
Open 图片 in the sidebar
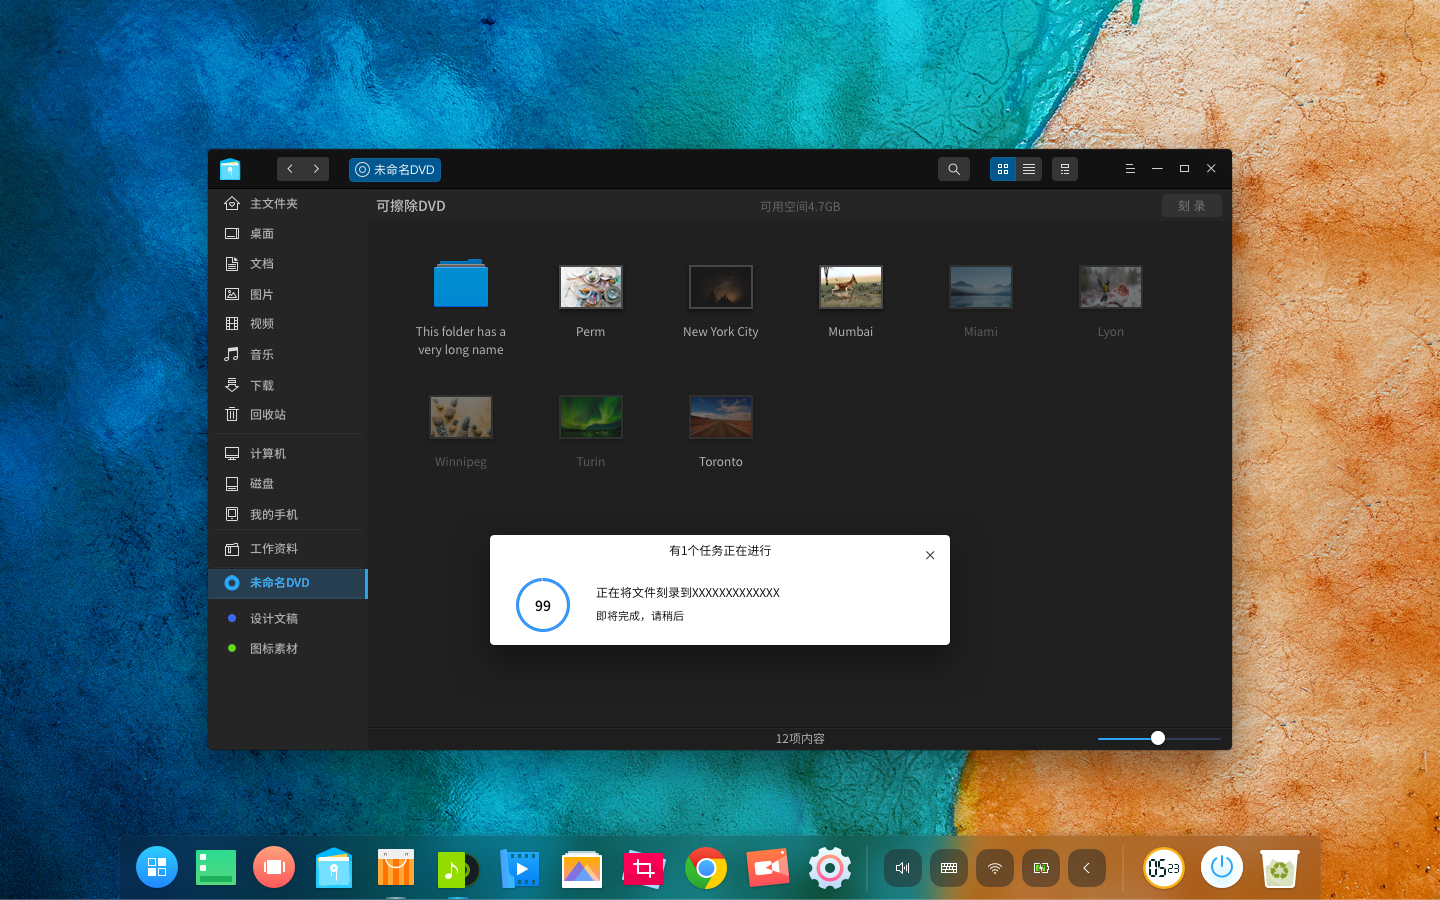click(288, 294)
